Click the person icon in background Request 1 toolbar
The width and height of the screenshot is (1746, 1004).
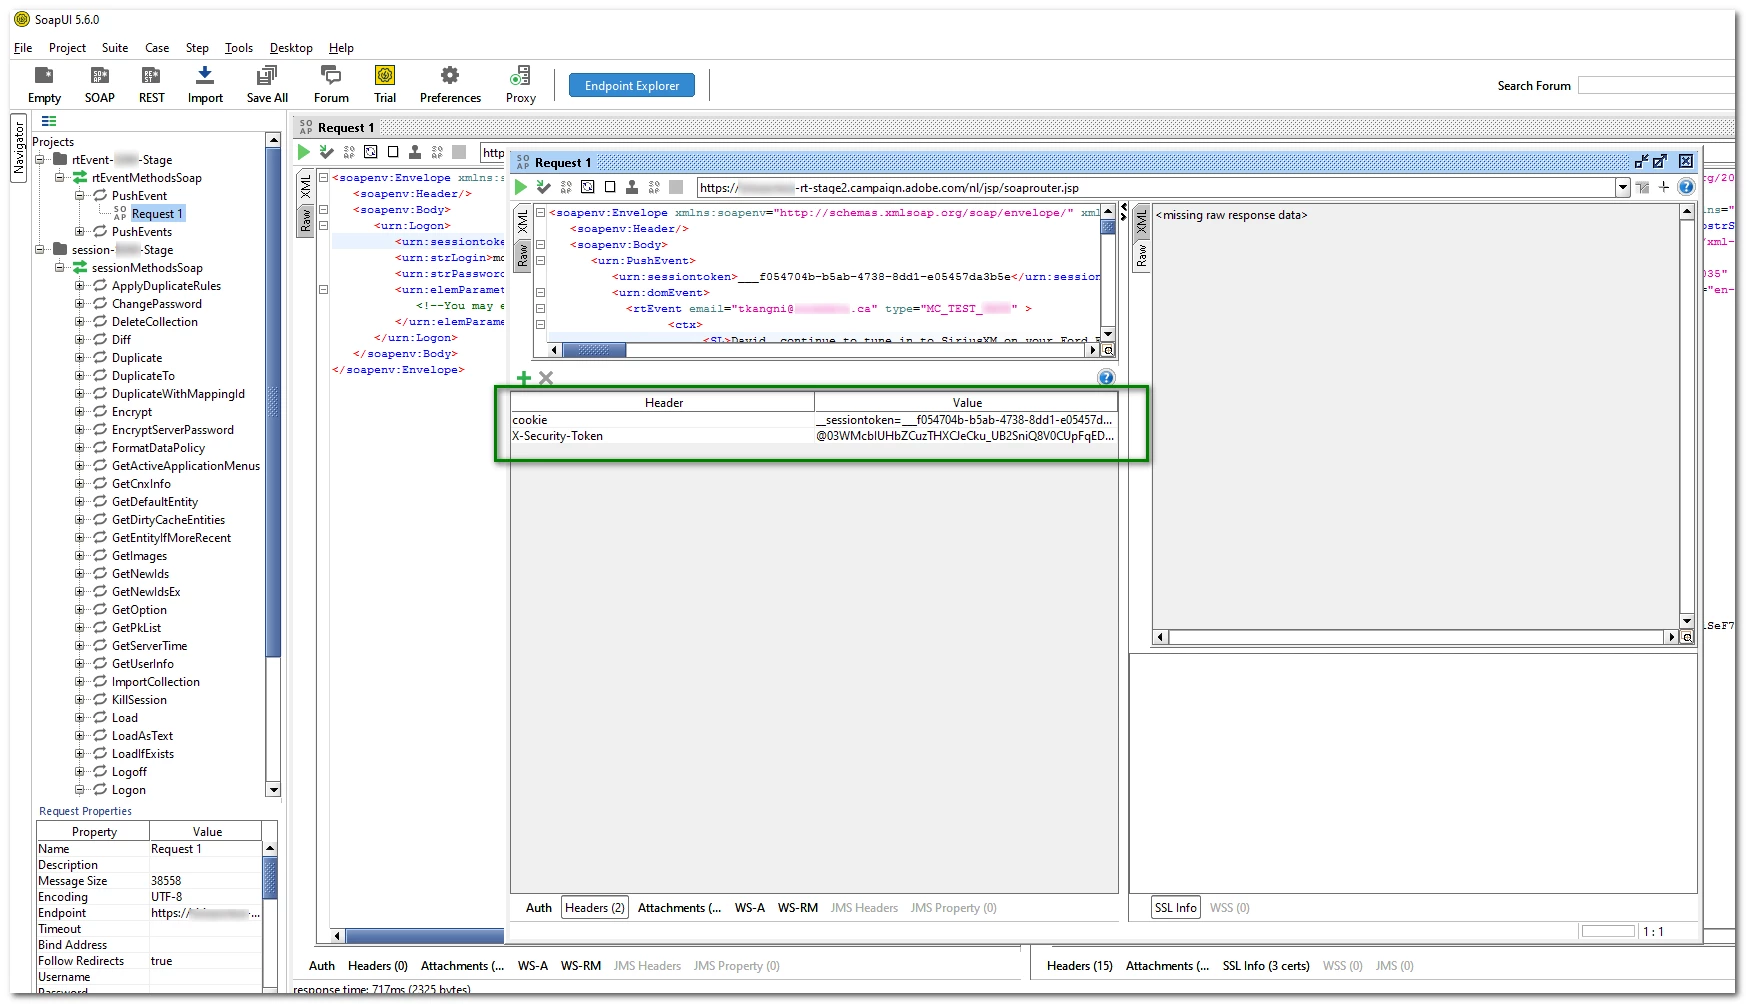coord(415,152)
